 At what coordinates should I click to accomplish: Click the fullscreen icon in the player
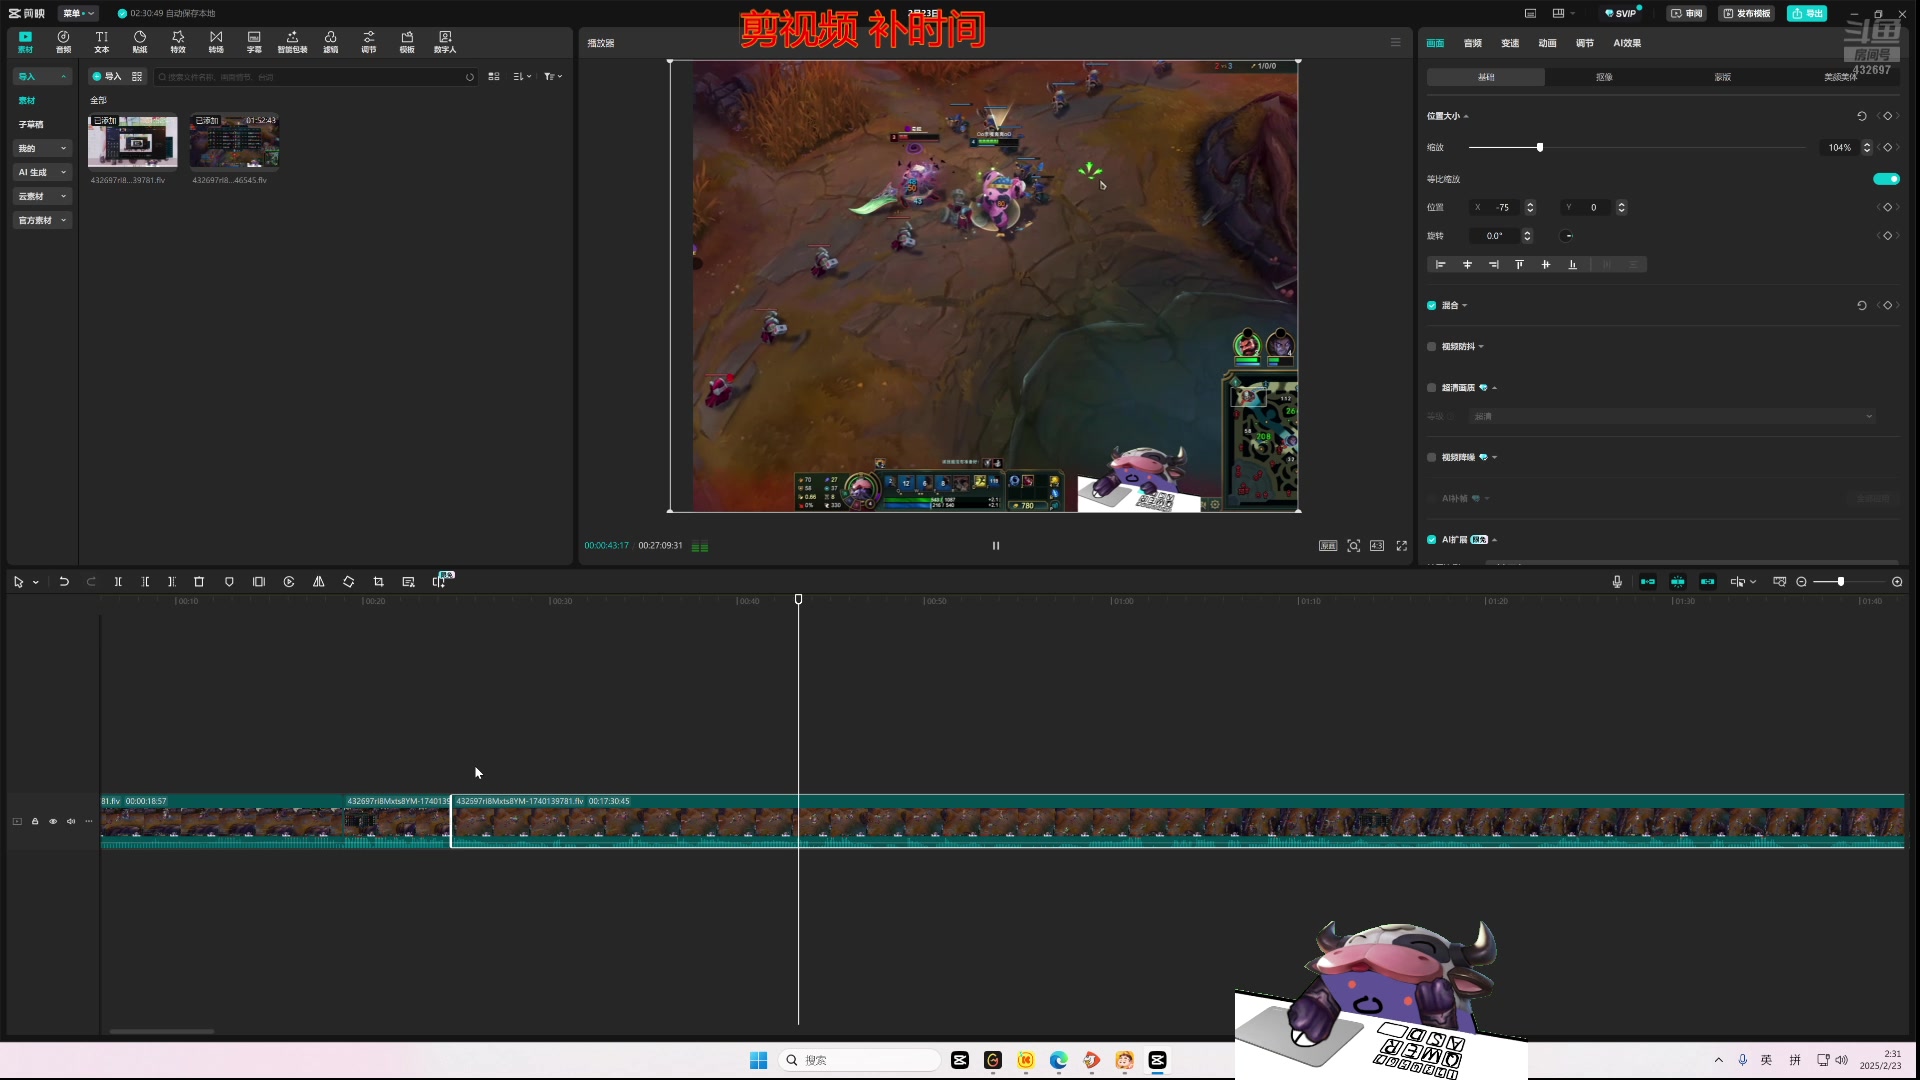[1402, 546]
